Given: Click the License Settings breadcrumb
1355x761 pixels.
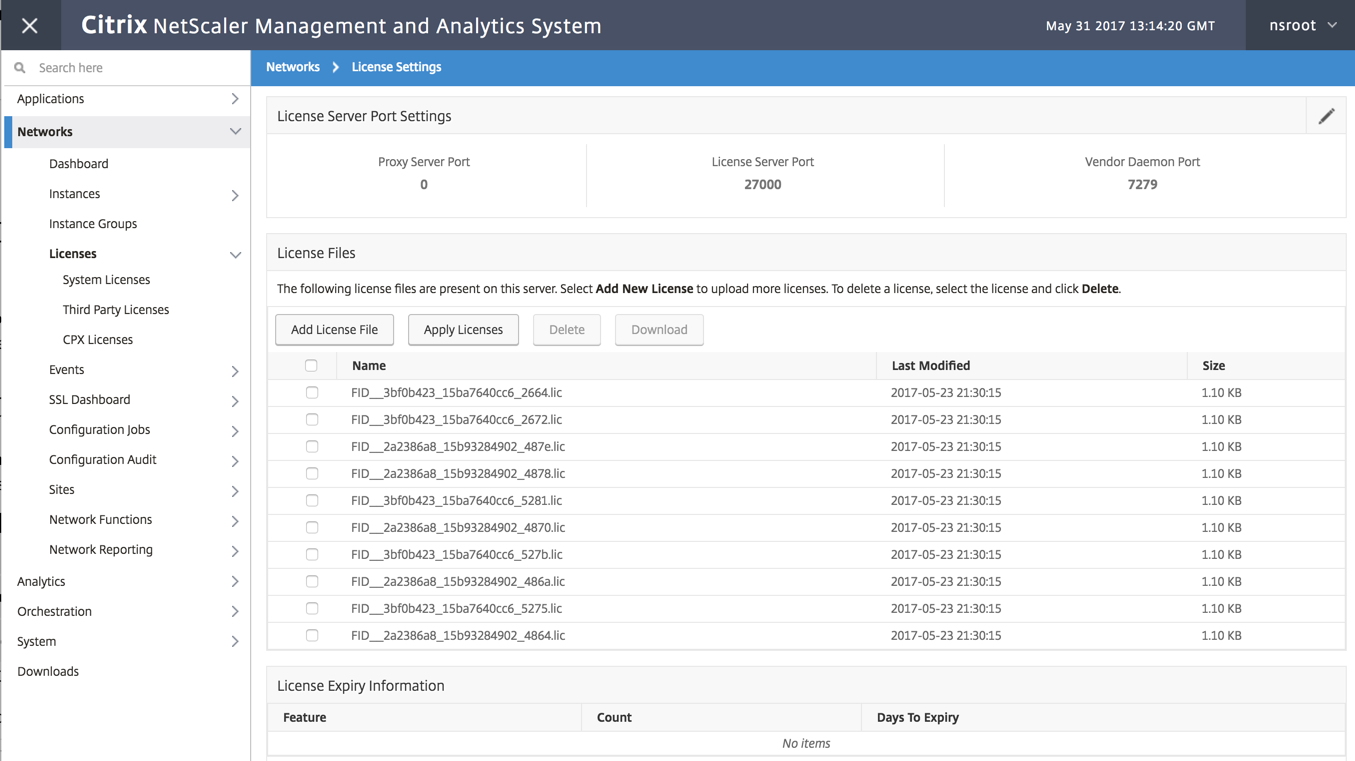Looking at the screenshot, I should [396, 67].
